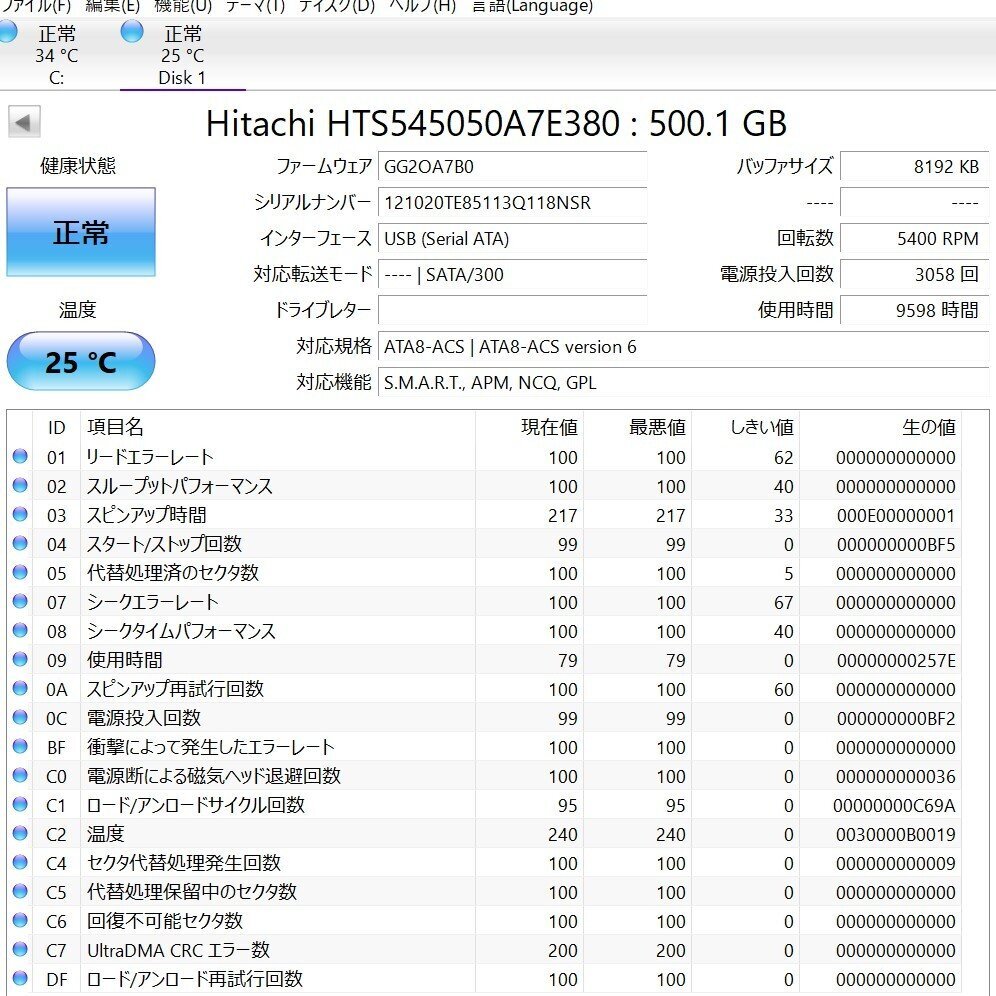Click raw value 00000000C69A
Viewport: 996px width, 996px height.
(894, 805)
